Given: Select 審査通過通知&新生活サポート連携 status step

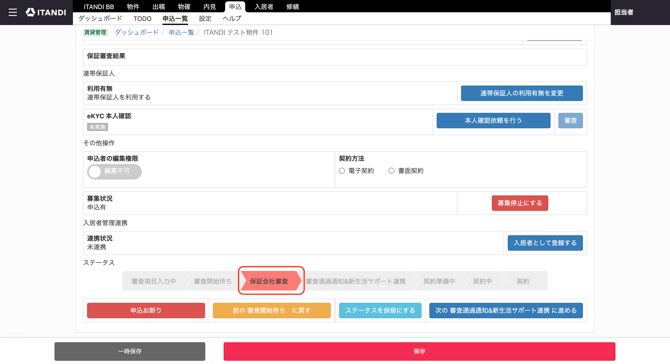Looking at the screenshot, I should (356, 281).
